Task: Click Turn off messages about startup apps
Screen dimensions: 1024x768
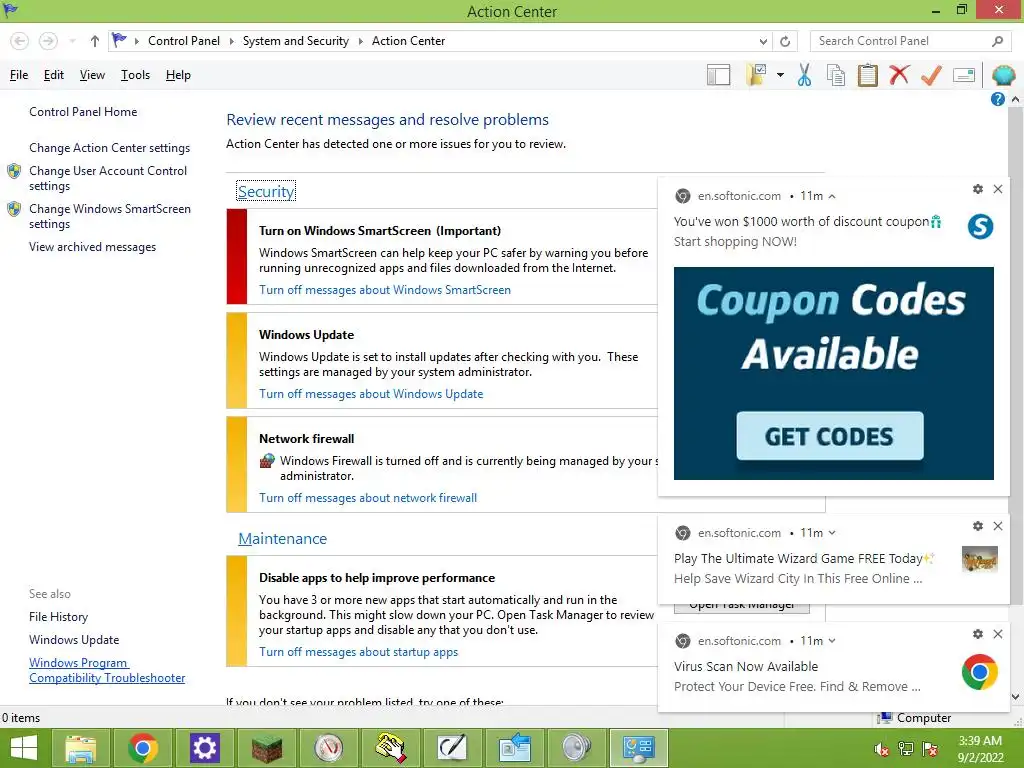Action: pyautogui.click(x=359, y=652)
